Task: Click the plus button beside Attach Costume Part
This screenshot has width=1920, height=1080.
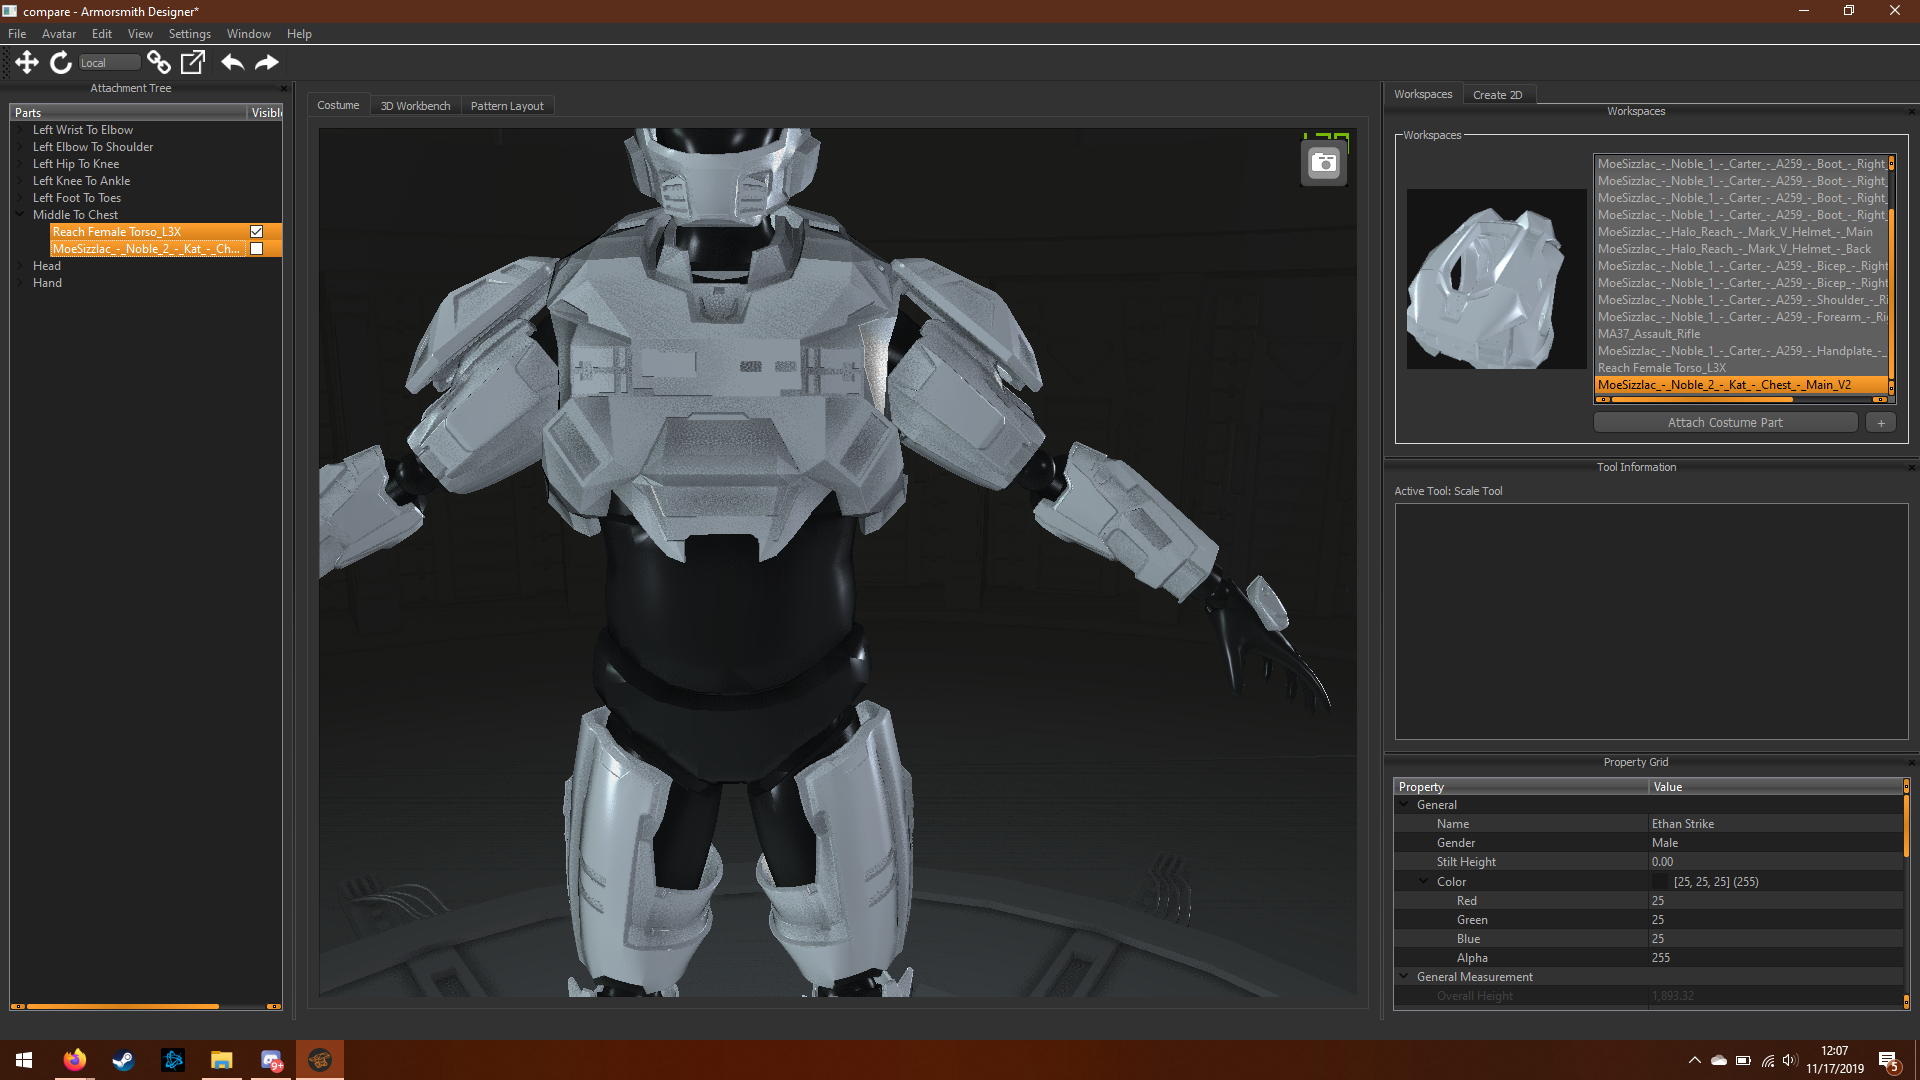Action: click(1881, 423)
